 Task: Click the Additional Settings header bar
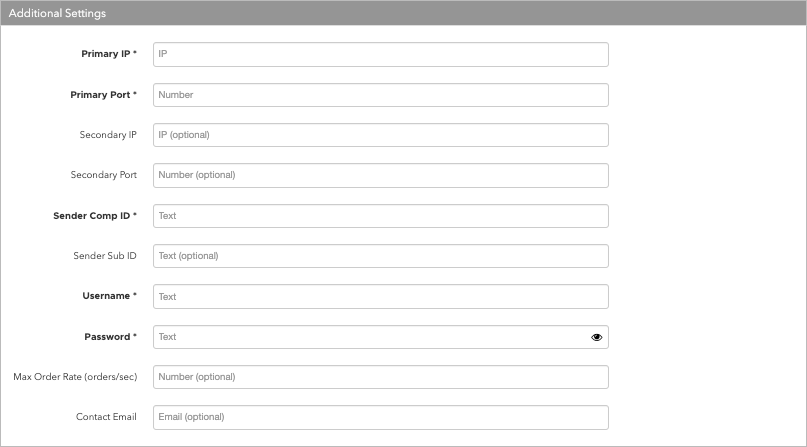point(404,13)
